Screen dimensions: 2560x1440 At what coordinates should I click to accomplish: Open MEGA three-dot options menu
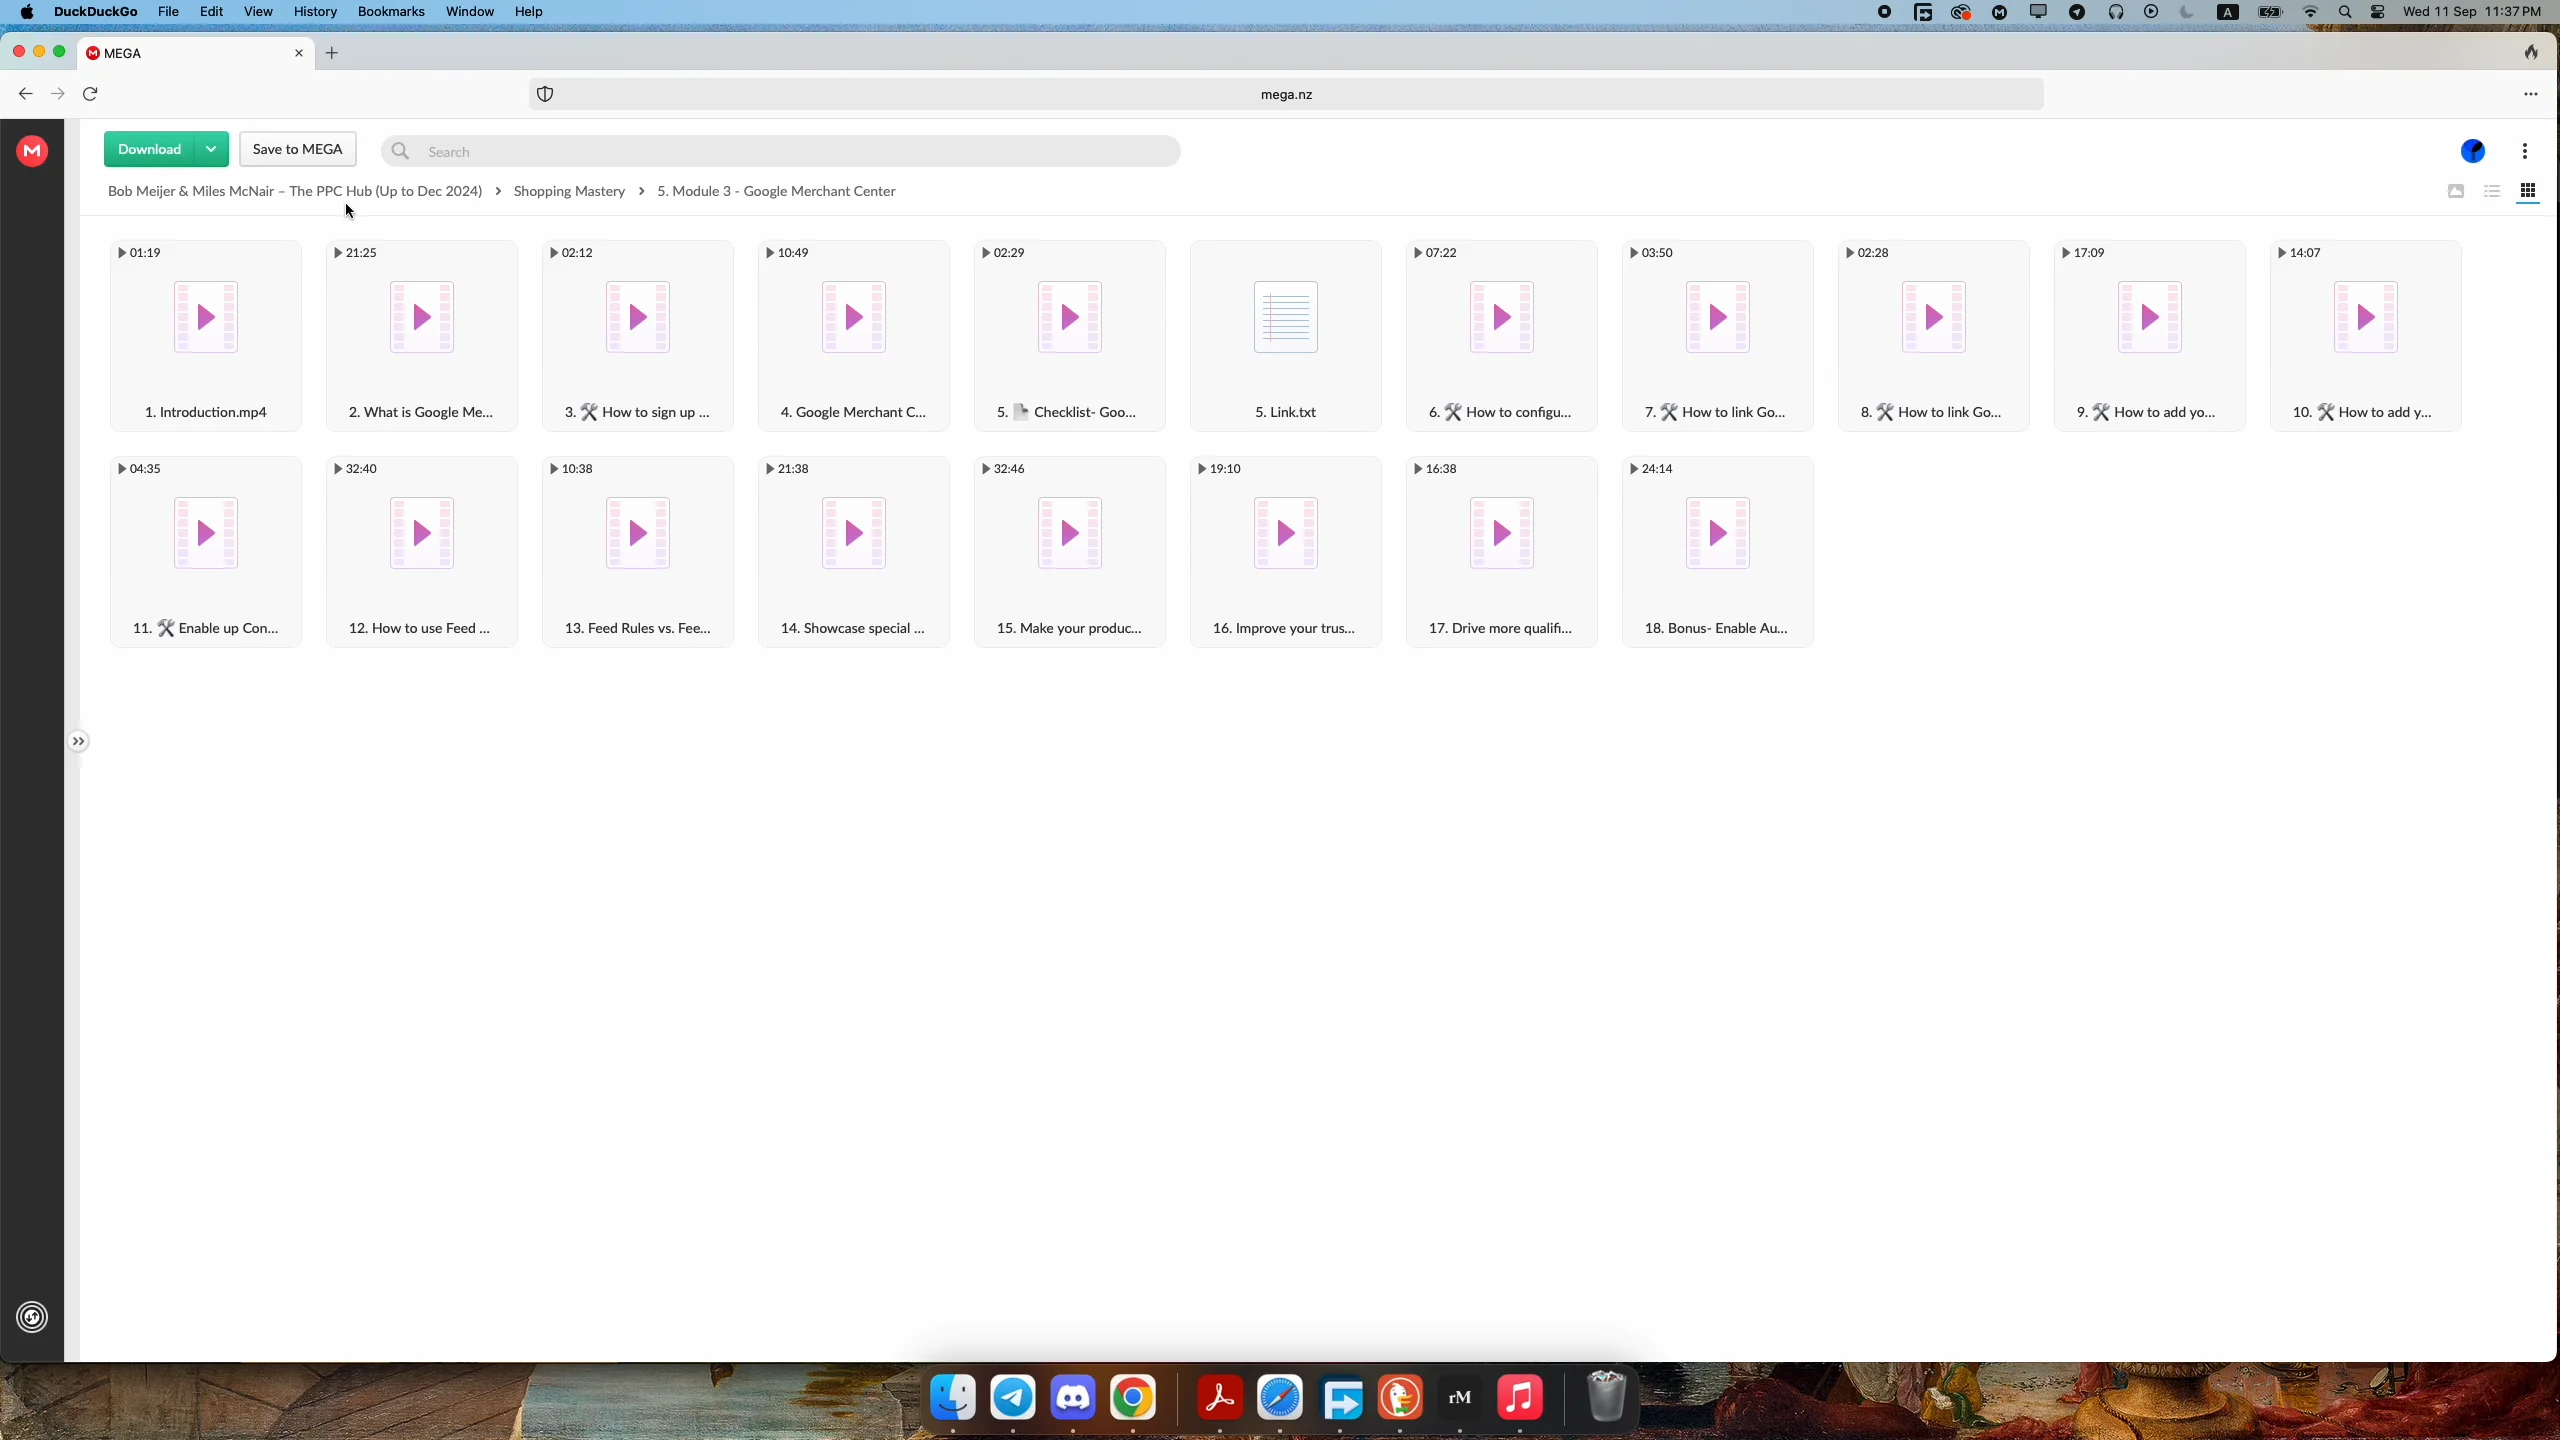pyautogui.click(x=2524, y=151)
